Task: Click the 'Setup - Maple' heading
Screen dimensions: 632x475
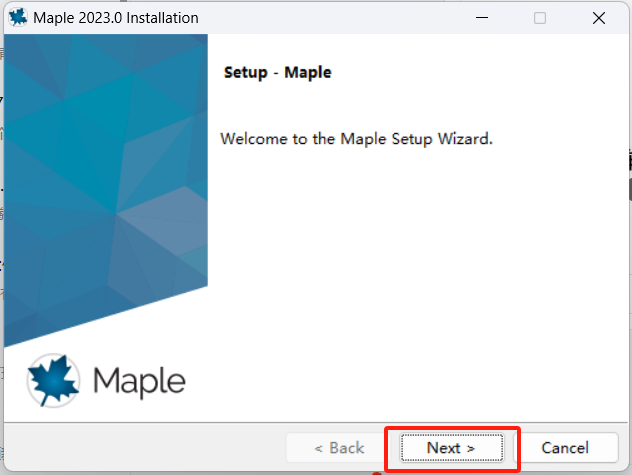Action: (x=277, y=73)
